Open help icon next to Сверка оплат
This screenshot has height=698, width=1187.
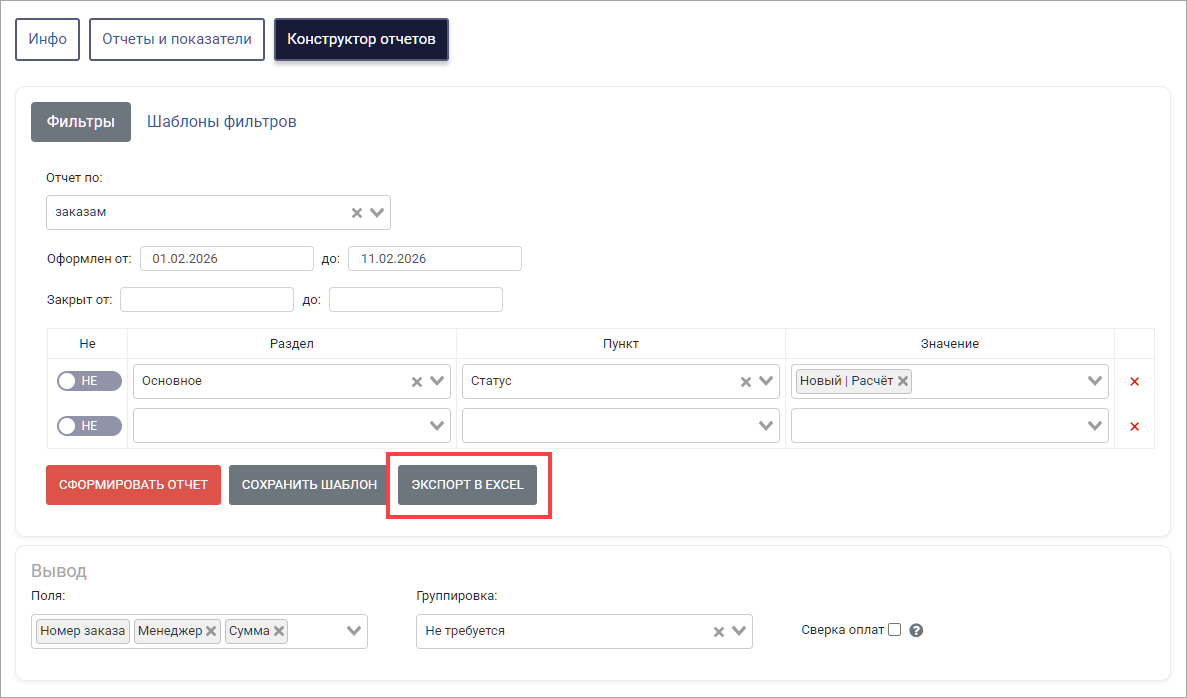915,631
